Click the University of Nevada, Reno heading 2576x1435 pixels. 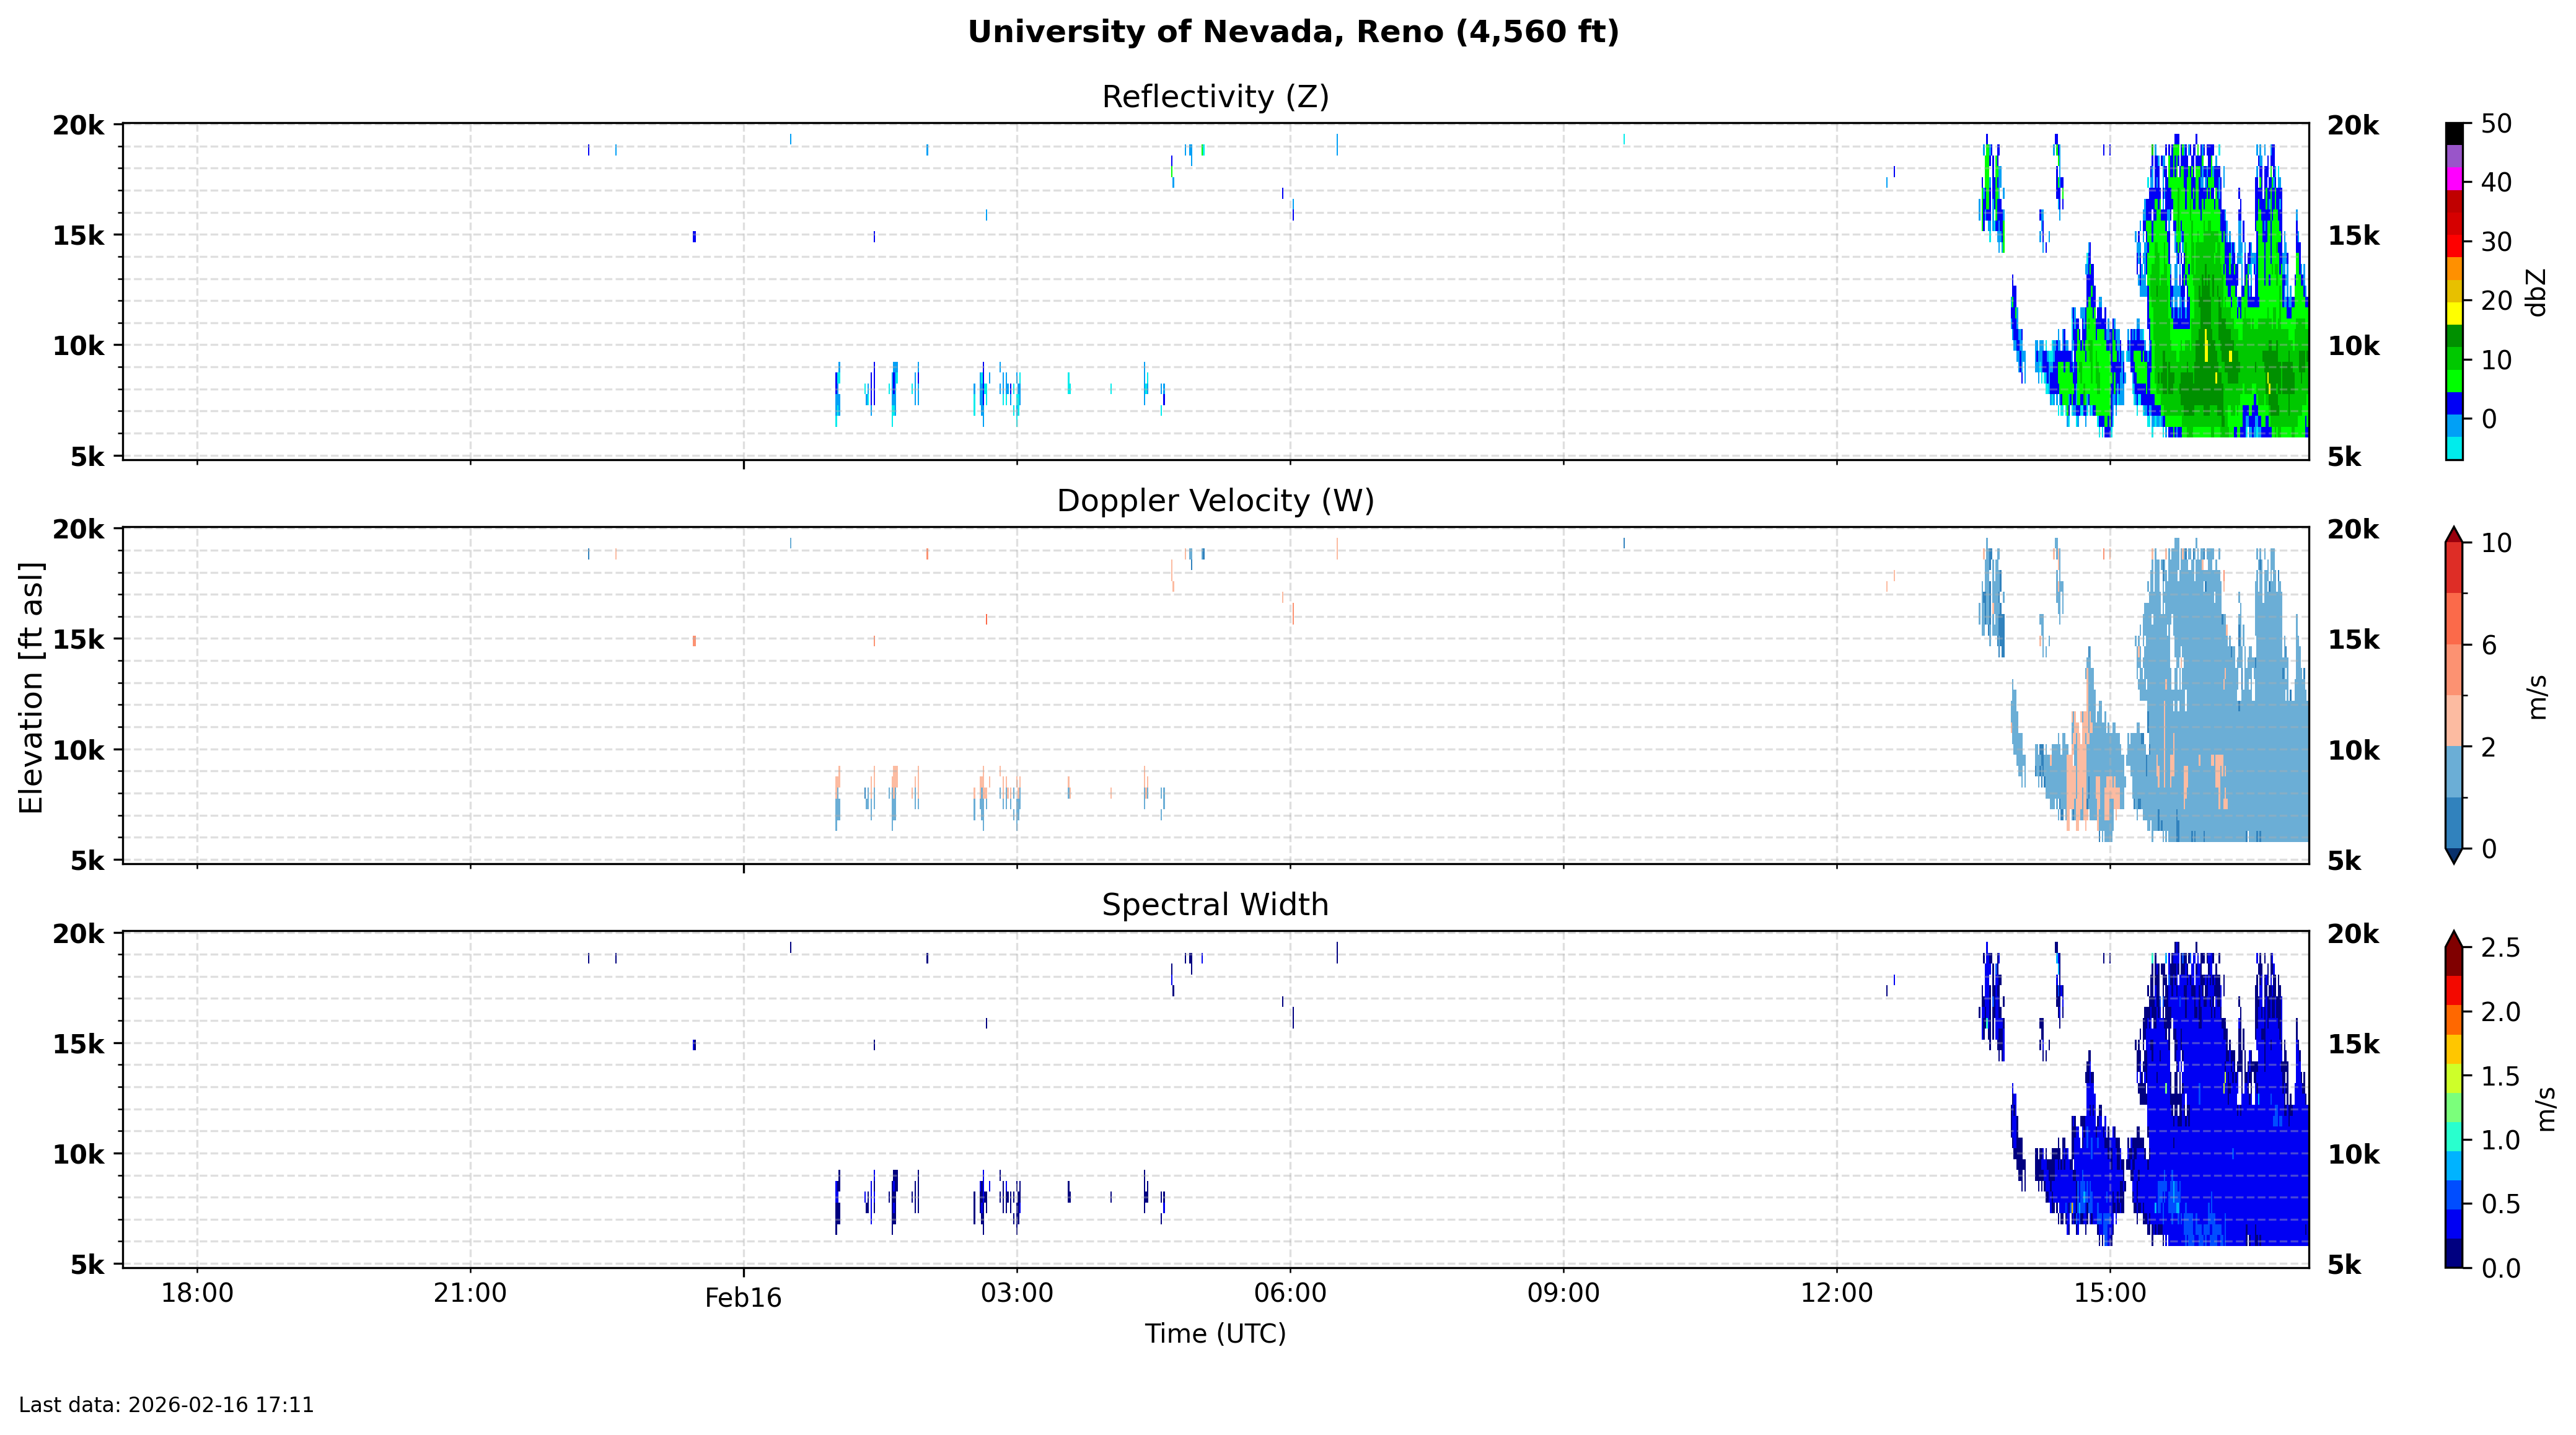pyautogui.click(x=1292, y=32)
